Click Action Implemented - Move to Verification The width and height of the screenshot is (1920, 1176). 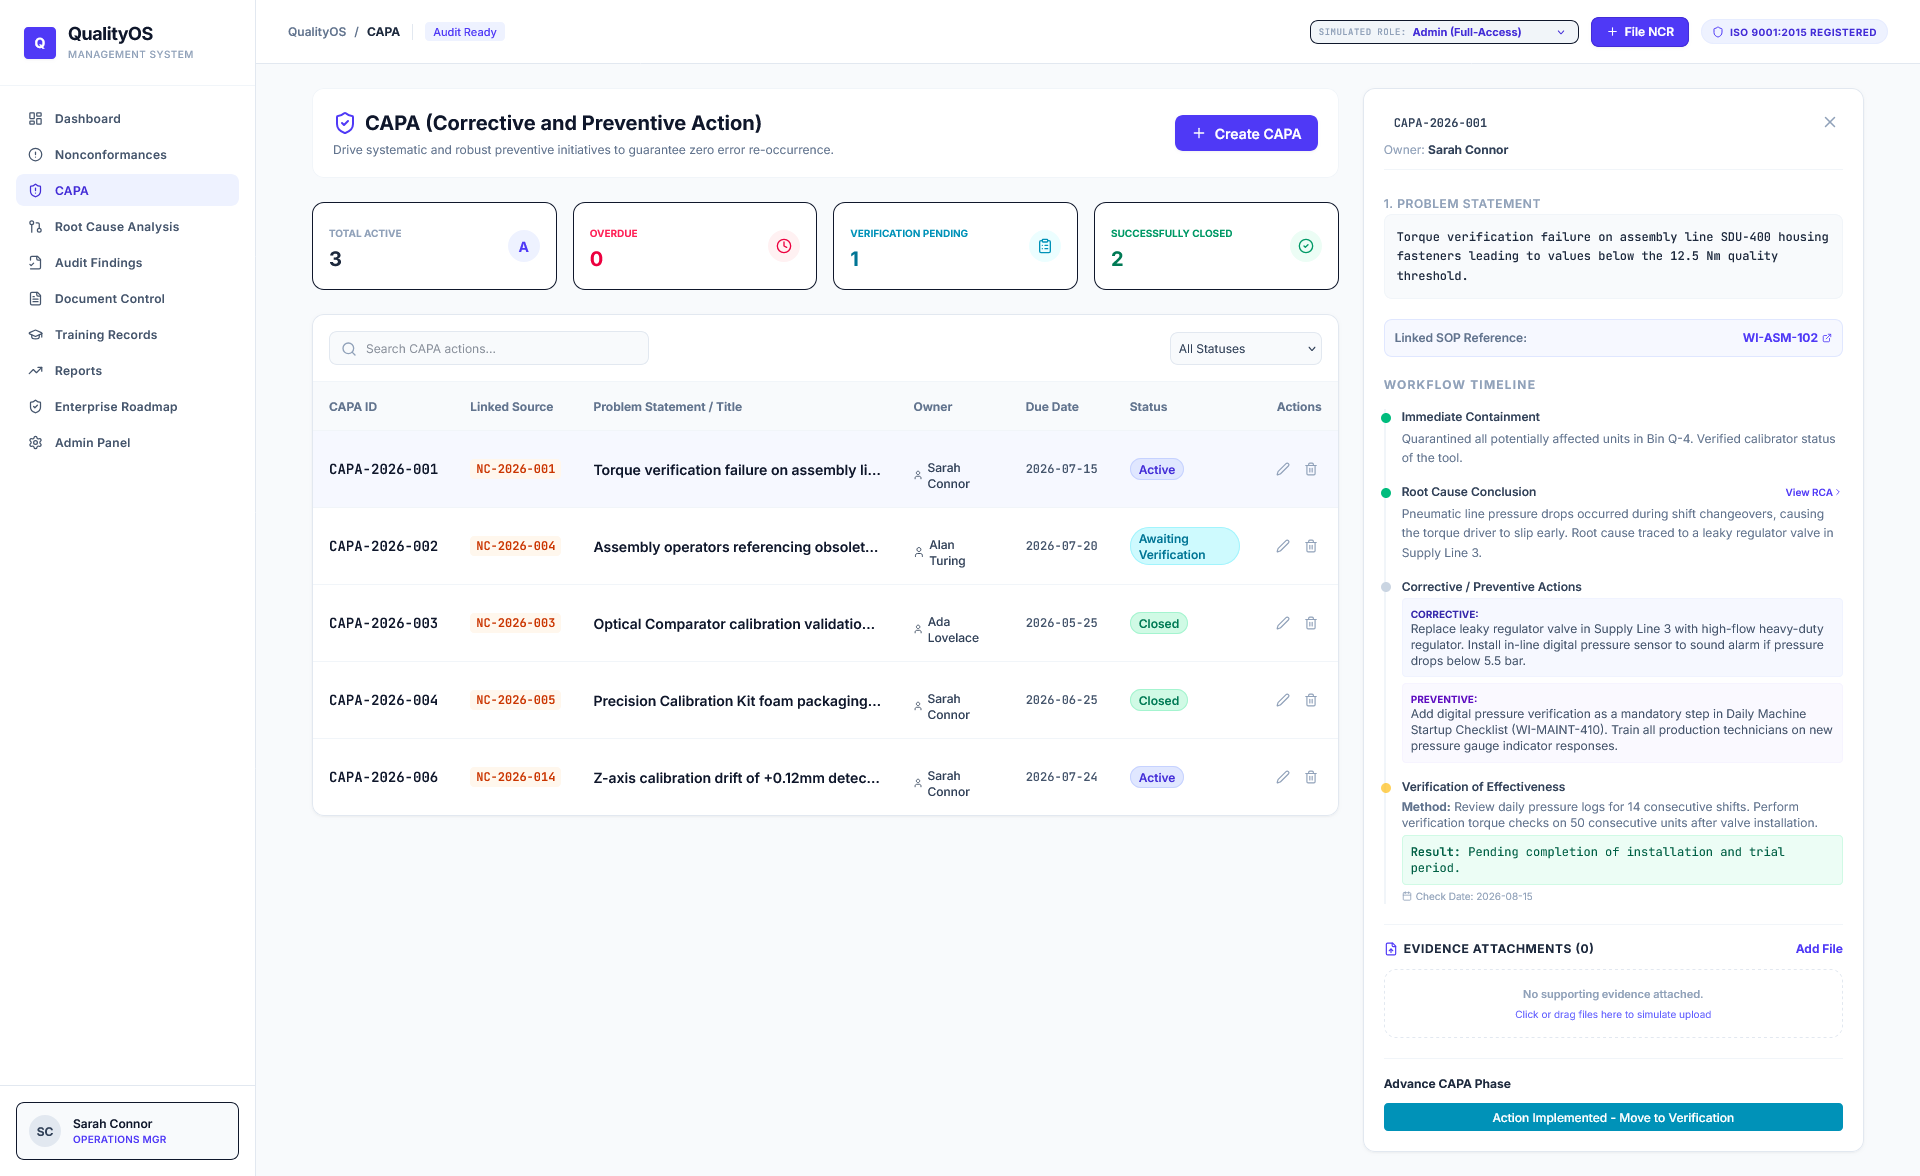tap(1613, 1117)
